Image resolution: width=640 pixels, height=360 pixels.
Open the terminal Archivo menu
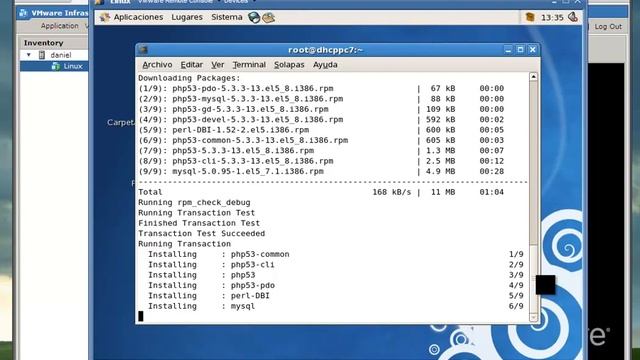[x=157, y=64]
